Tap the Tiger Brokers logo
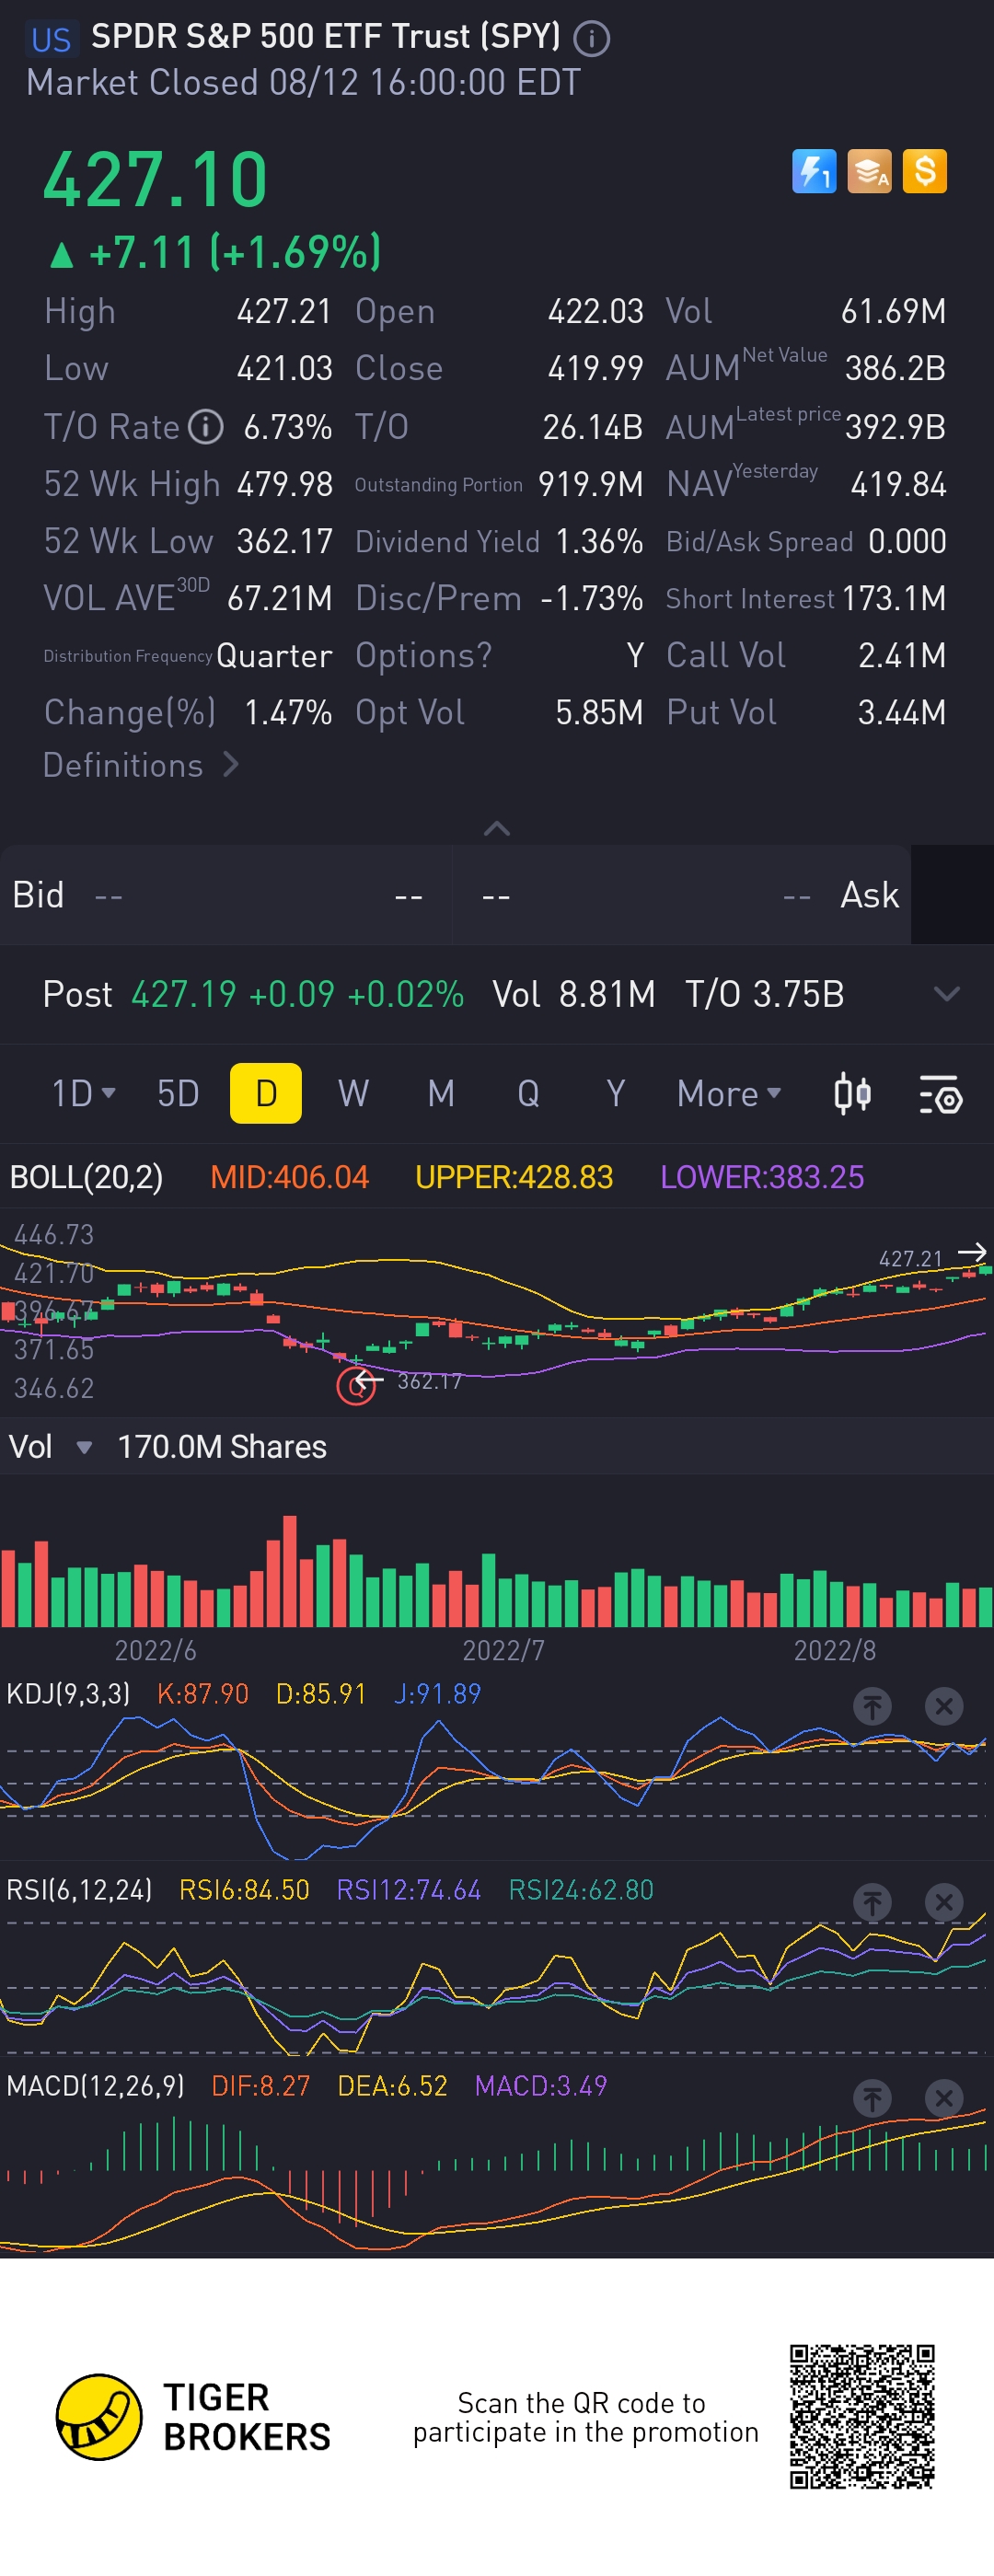Image resolution: width=994 pixels, height=2576 pixels. coord(193,2417)
